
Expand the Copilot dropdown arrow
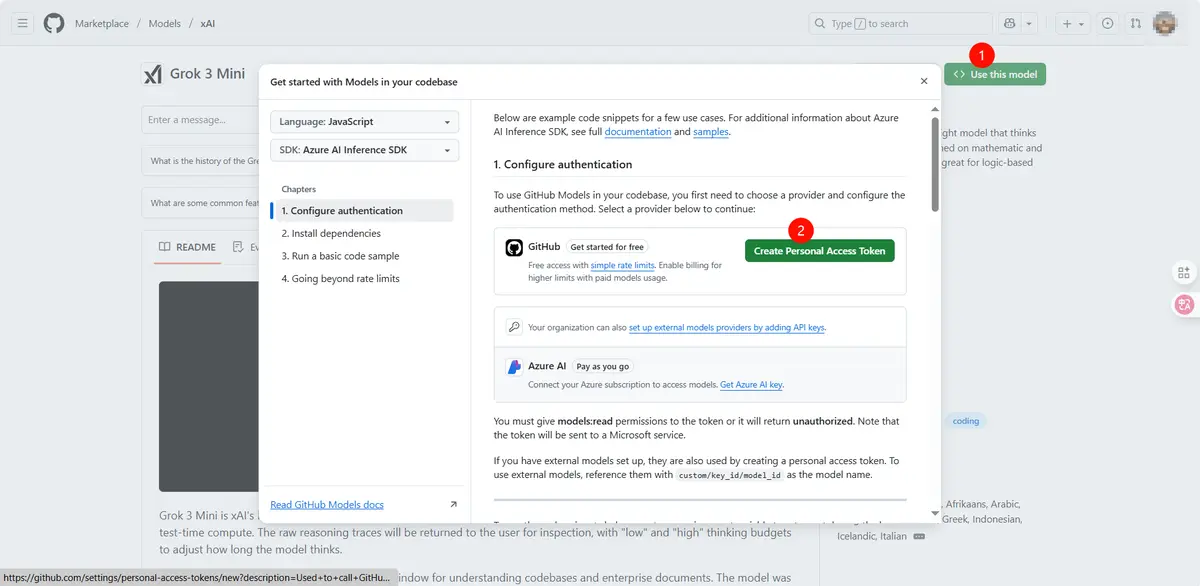1029,23
